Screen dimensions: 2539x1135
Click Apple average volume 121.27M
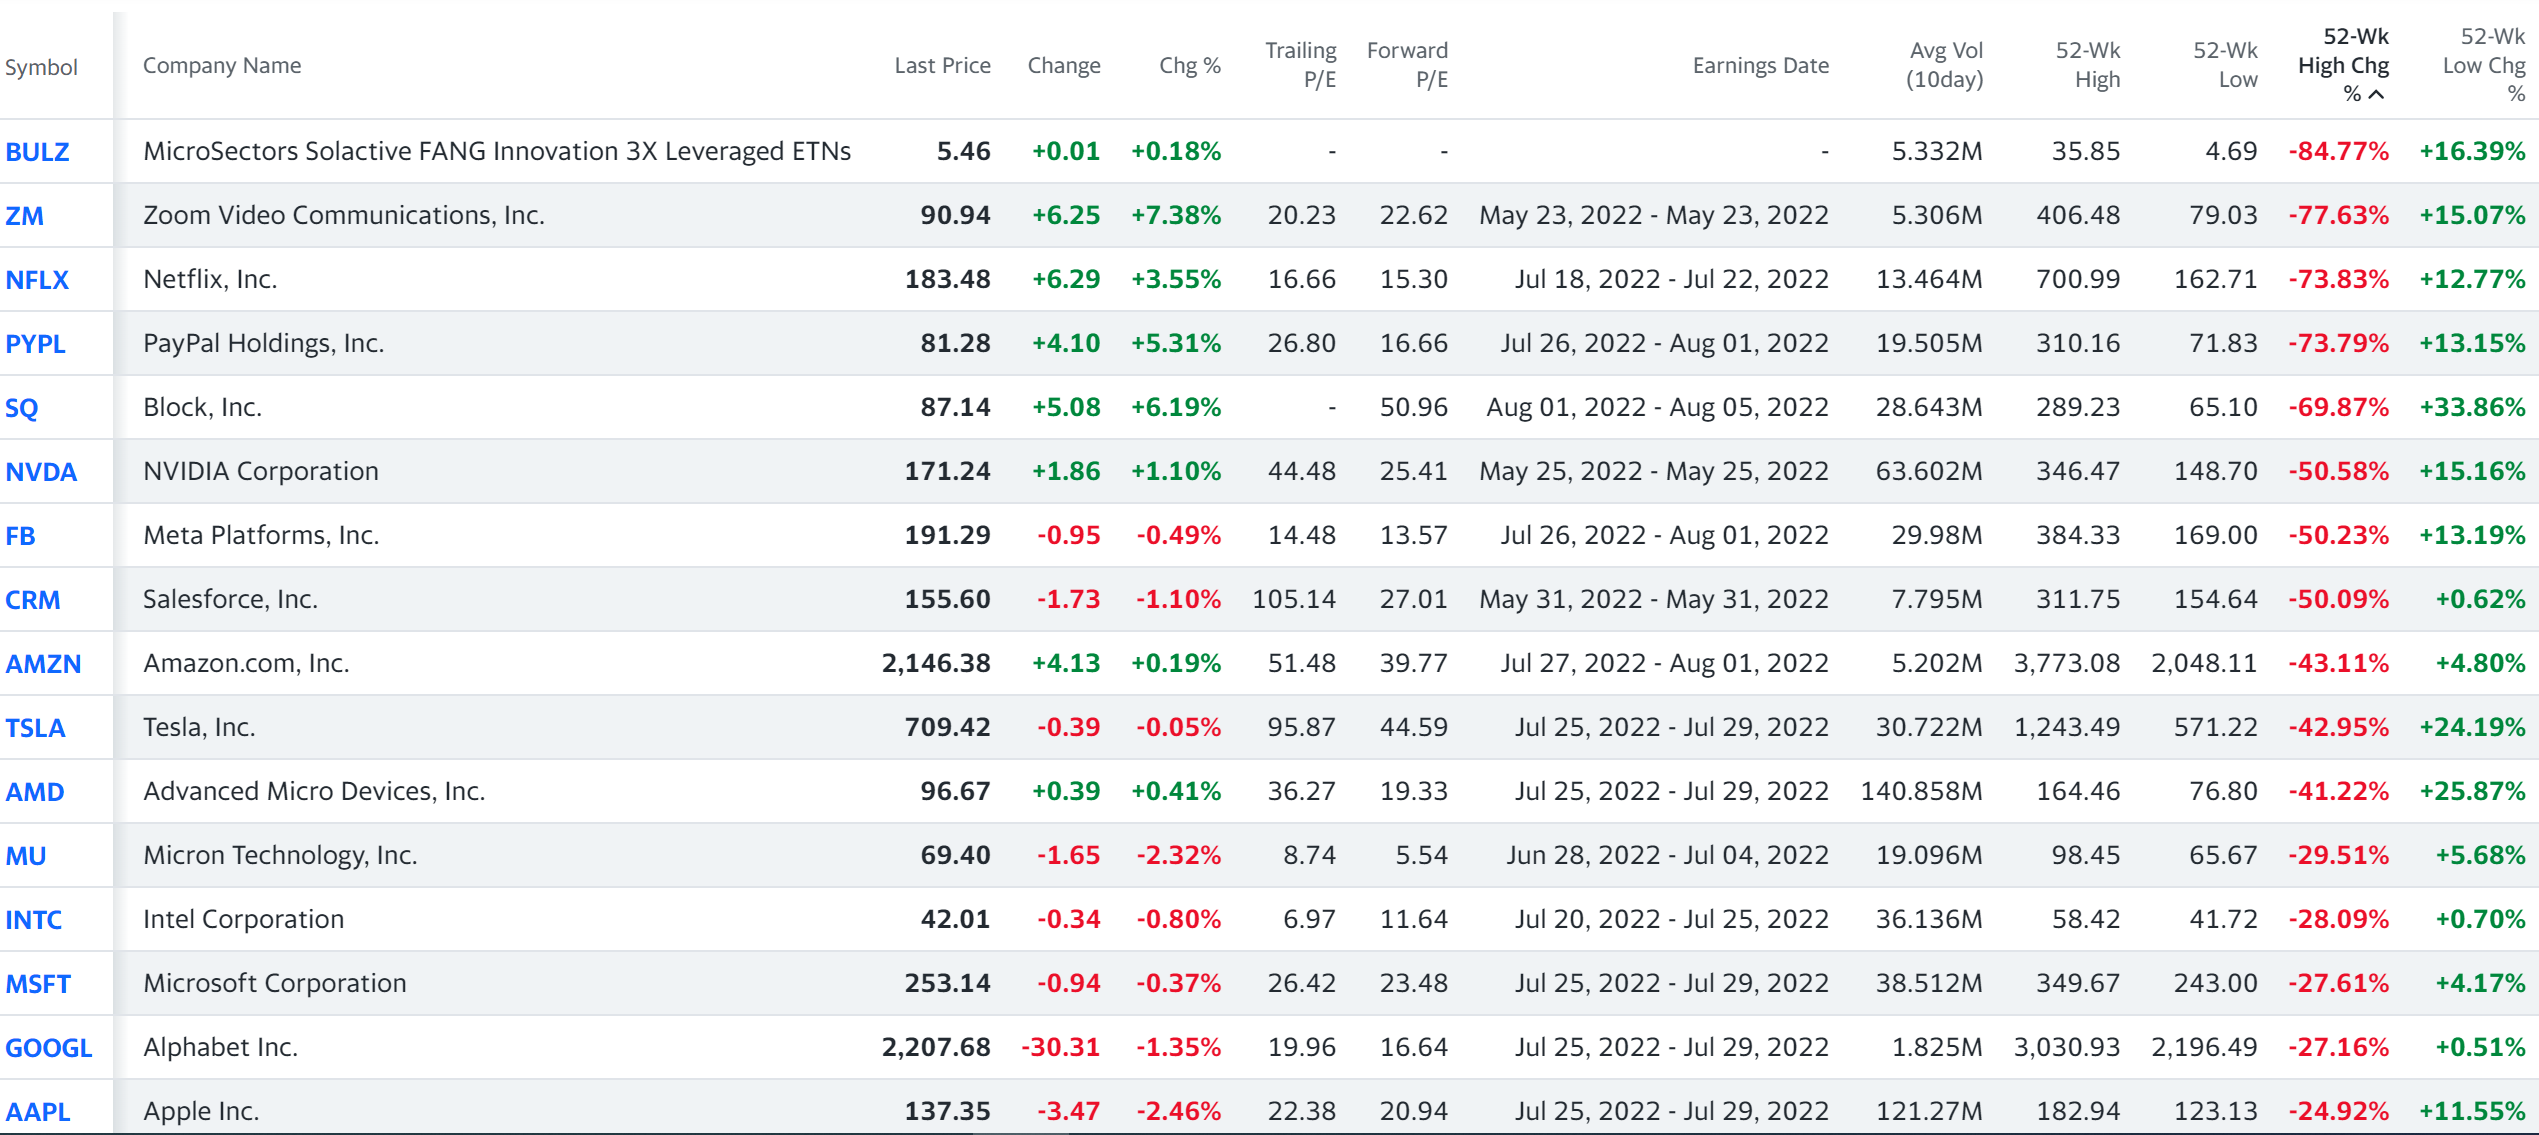tap(1929, 1111)
